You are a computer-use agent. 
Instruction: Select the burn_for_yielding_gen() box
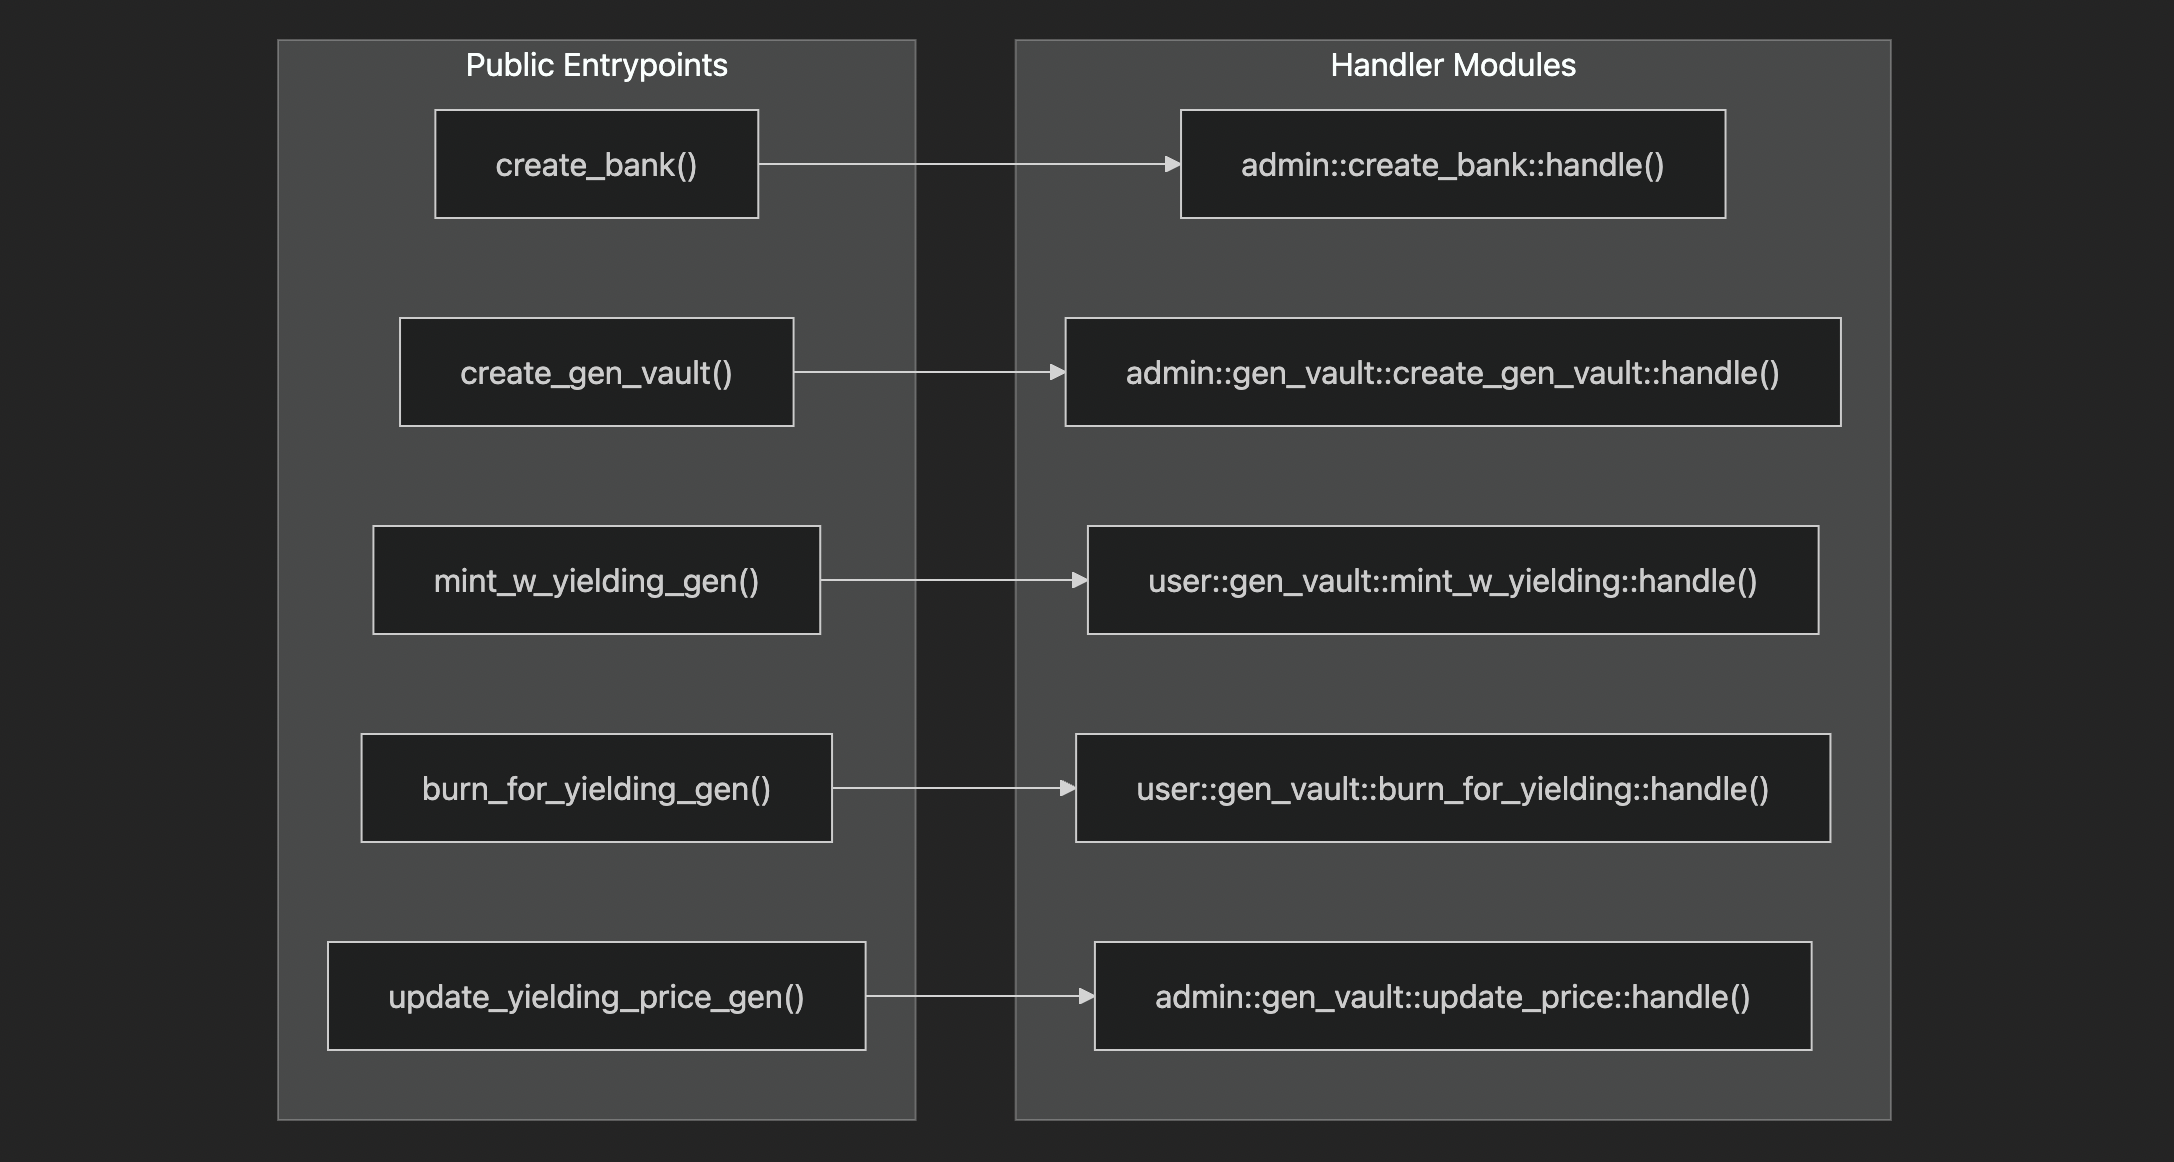(596, 788)
